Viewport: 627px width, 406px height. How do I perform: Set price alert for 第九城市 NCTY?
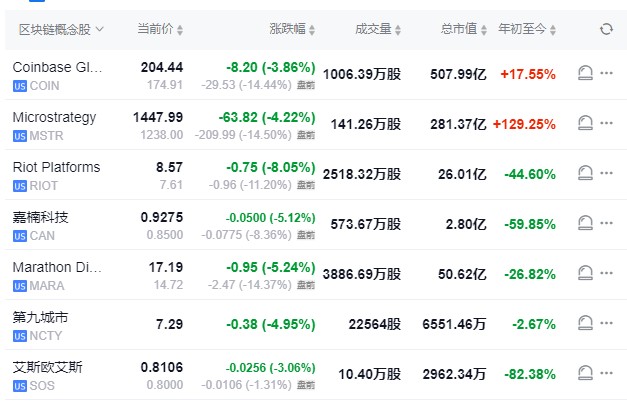coord(585,323)
